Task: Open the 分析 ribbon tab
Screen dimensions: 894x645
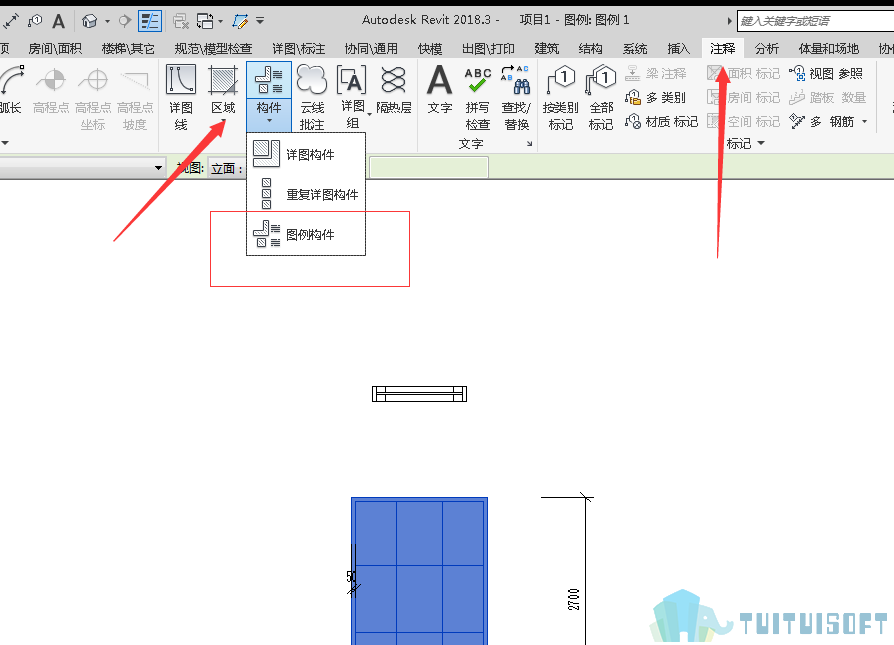Action: click(x=766, y=49)
